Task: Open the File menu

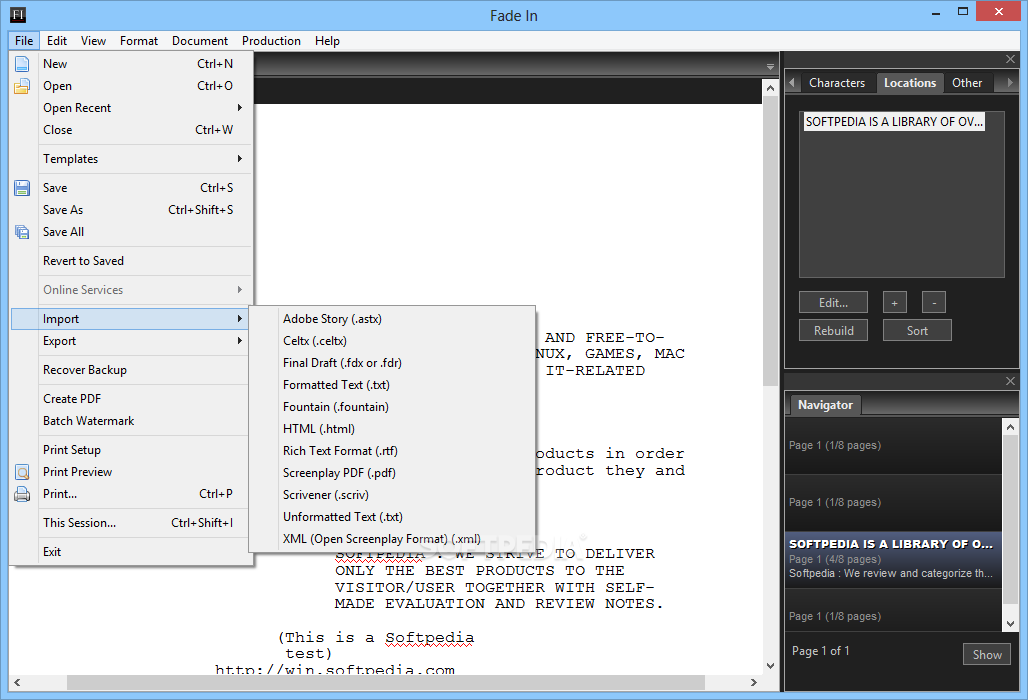Action: click(x=24, y=41)
